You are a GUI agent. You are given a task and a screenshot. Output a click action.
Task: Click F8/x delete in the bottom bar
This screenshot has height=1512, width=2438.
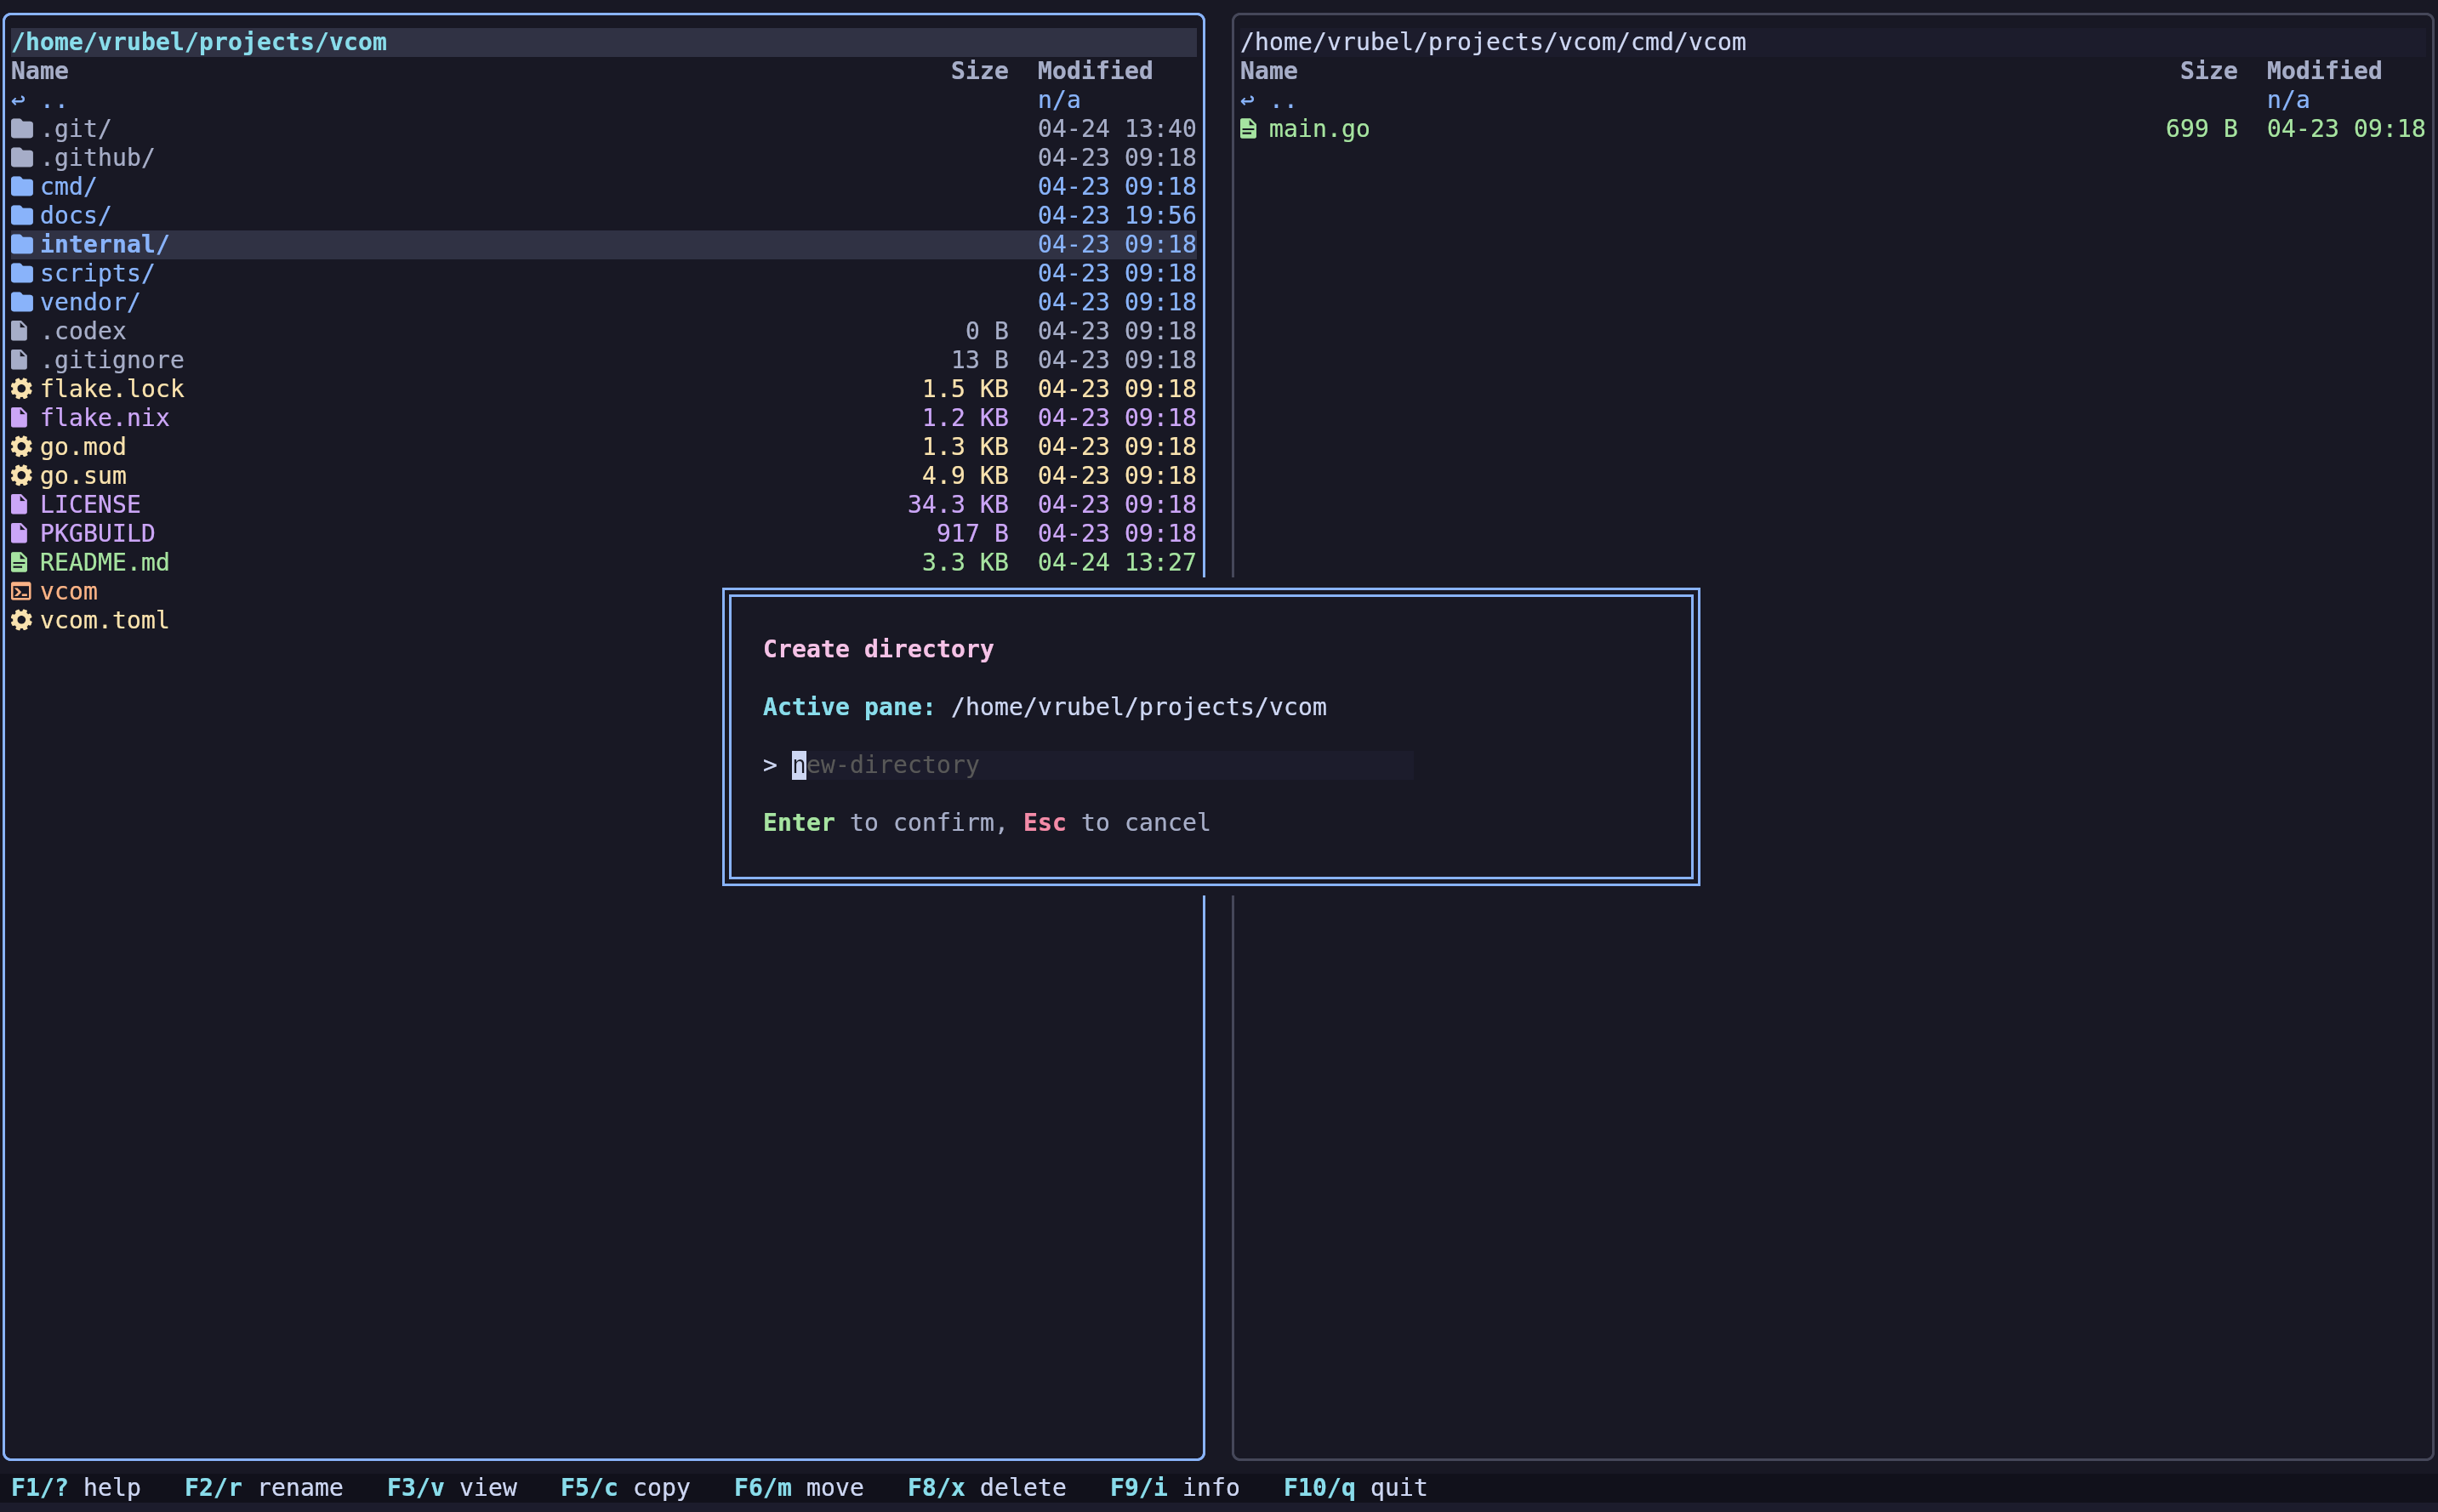pyautogui.click(x=987, y=1488)
